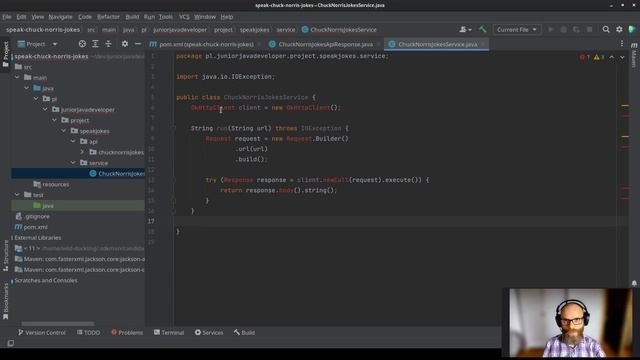The height and width of the screenshot is (360, 640).
Task: Collapse the java folder under main
Action: [27, 88]
